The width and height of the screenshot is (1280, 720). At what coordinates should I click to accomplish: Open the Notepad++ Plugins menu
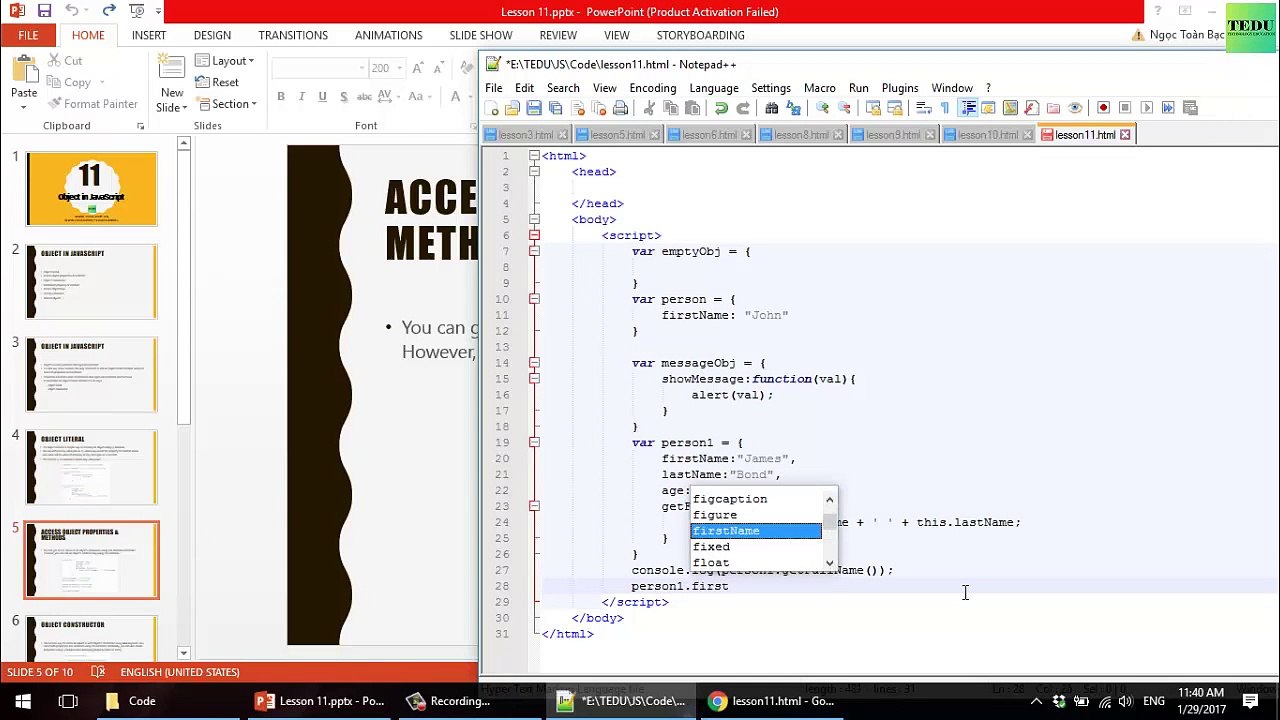[900, 88]
